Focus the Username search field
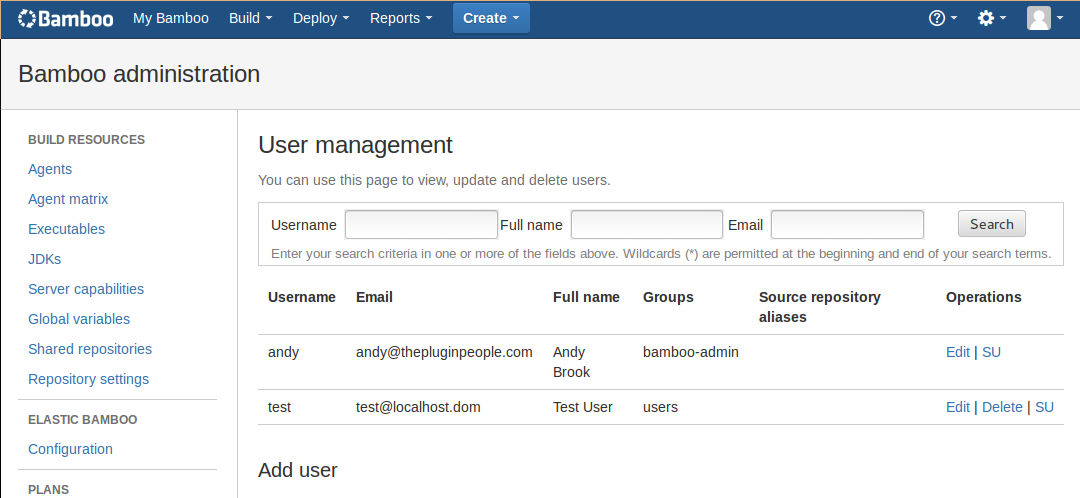 click(421, 225)
